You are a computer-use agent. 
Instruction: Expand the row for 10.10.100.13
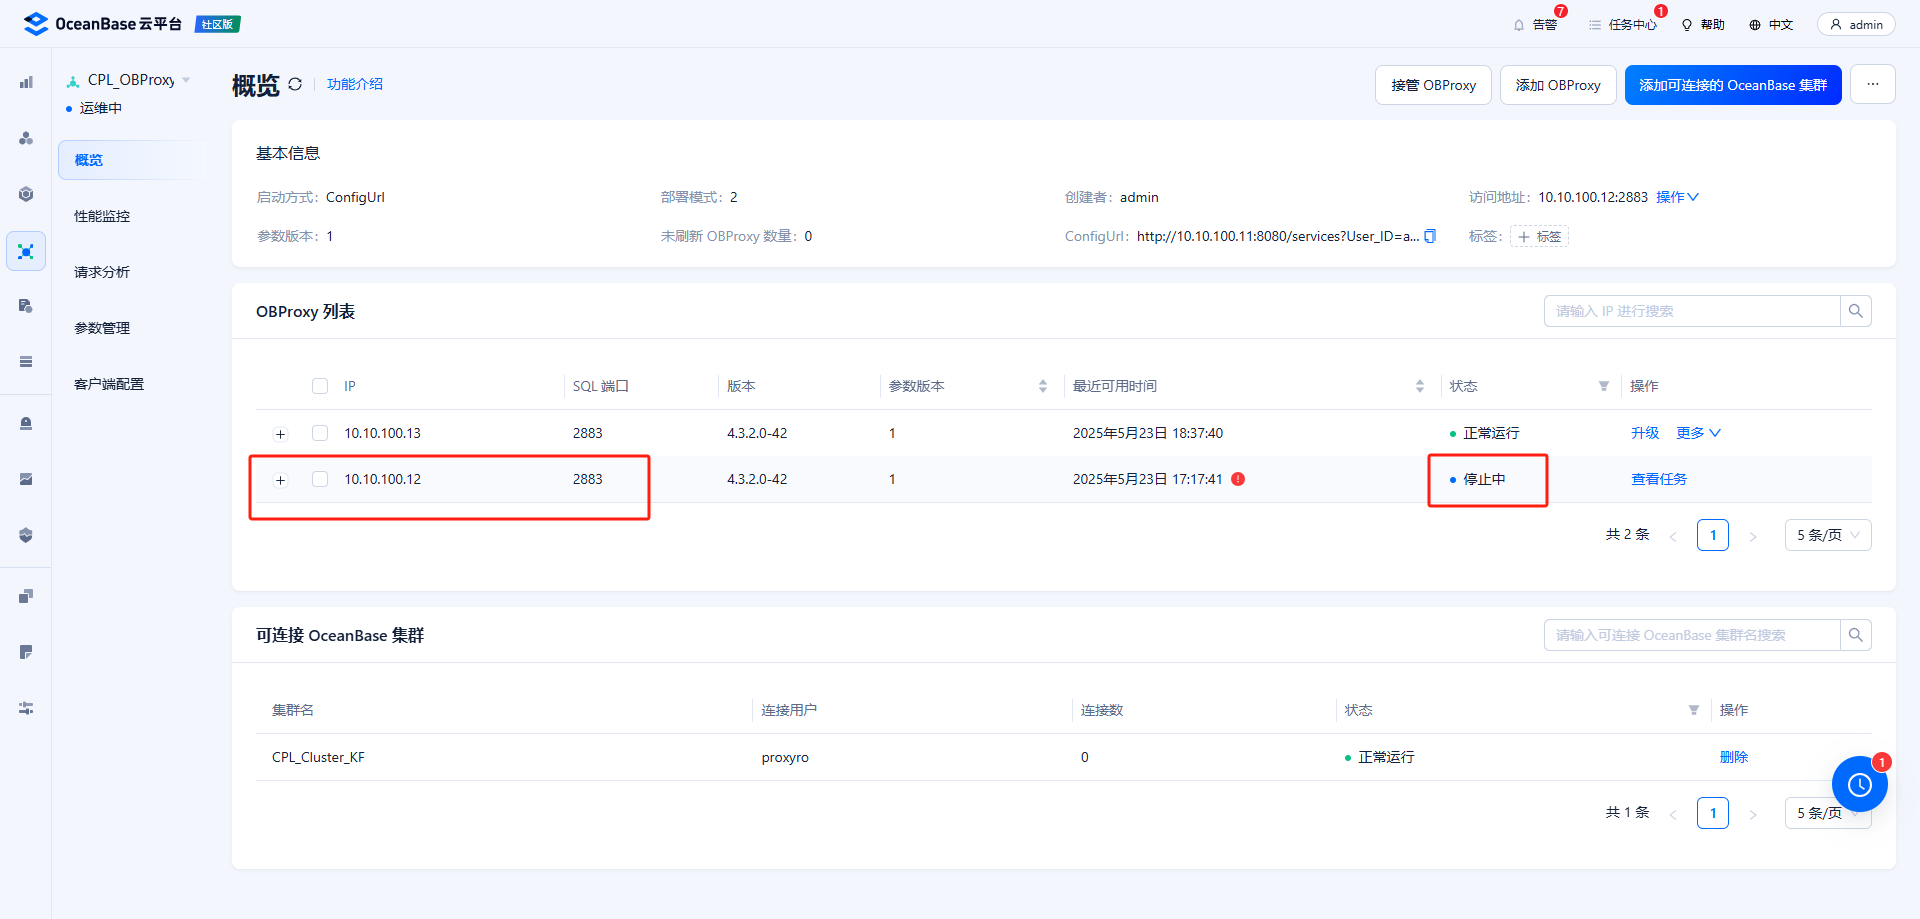(x=281, y=434)
